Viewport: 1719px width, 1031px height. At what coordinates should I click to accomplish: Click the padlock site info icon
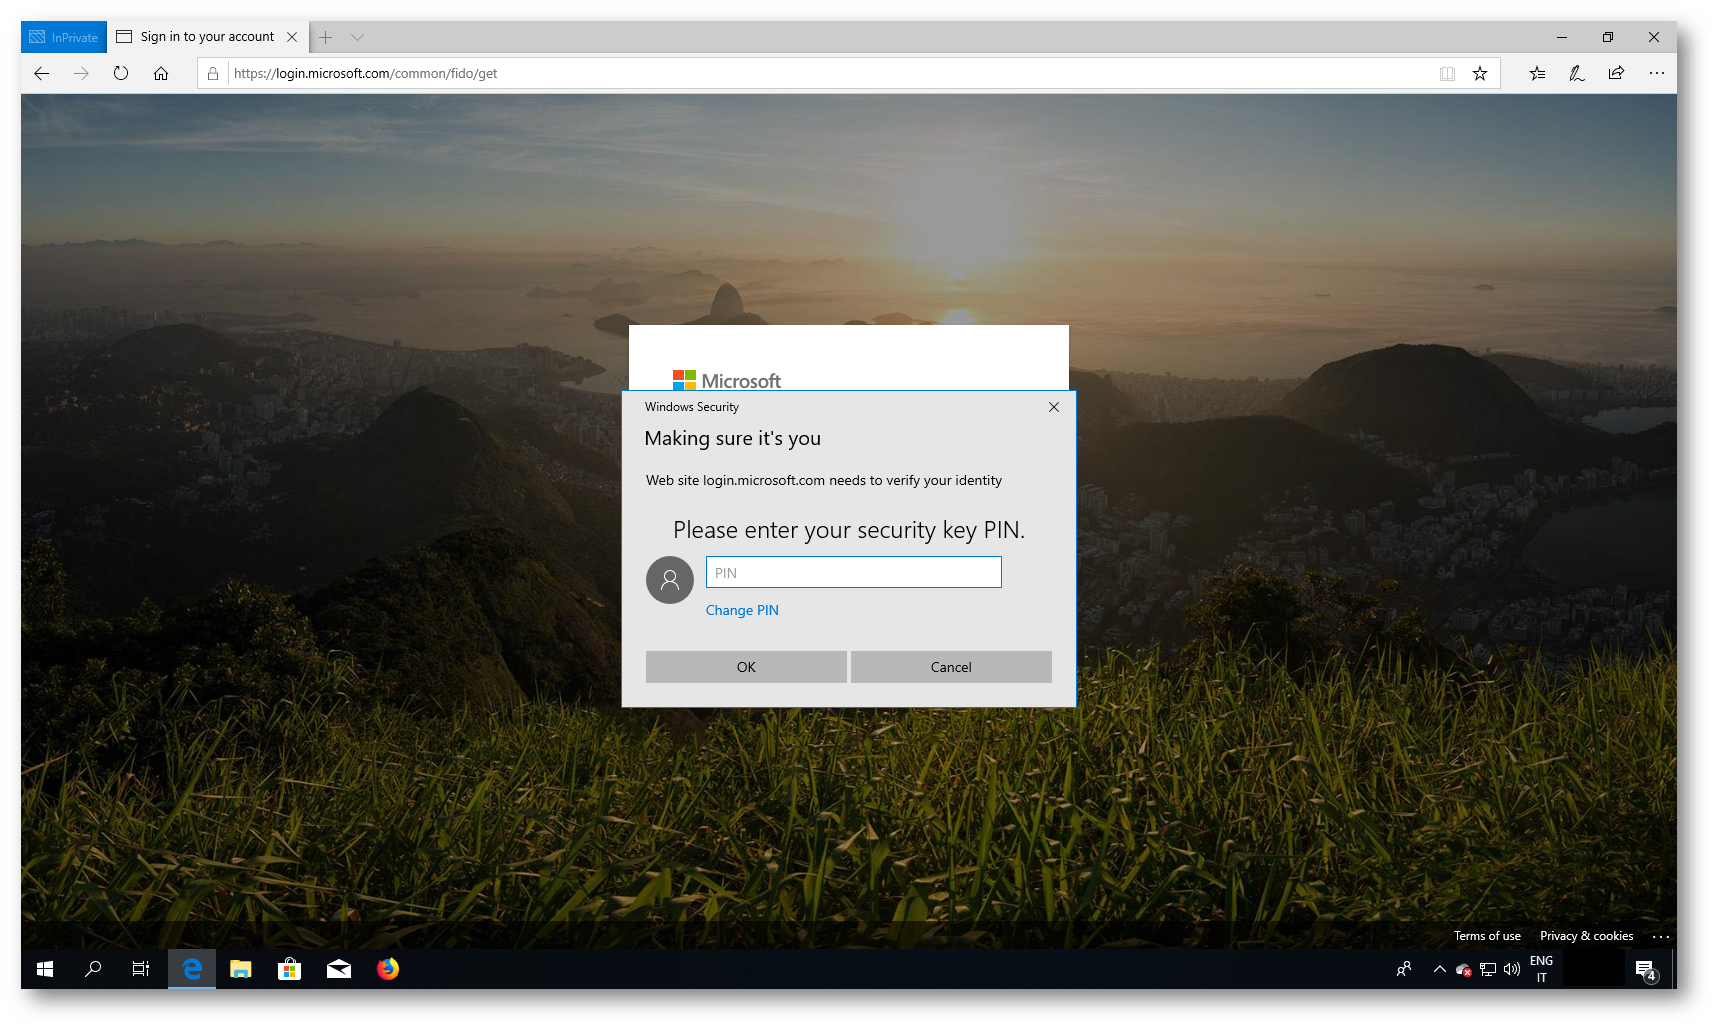pos(213,73)
